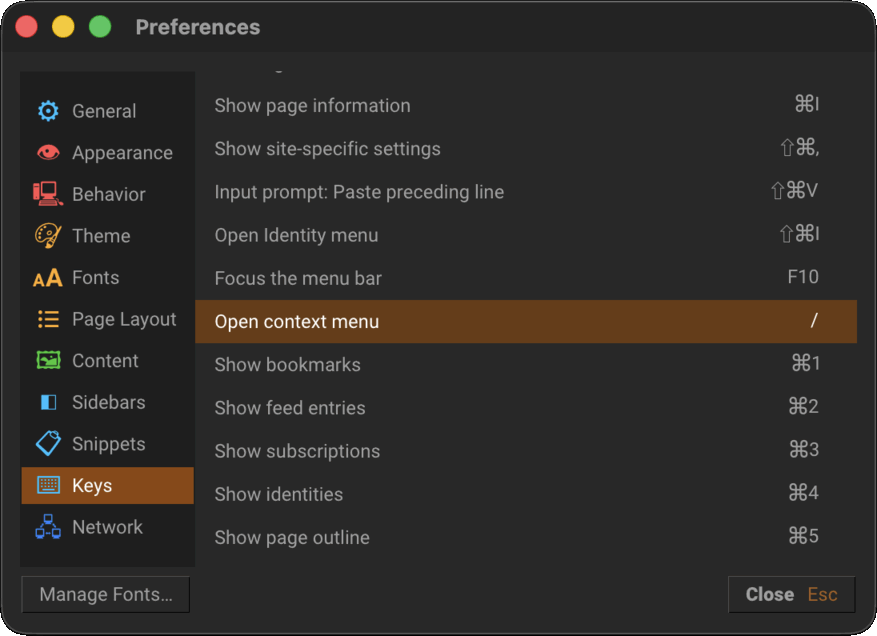Click the Appearance eye icon

click(48, 153)
